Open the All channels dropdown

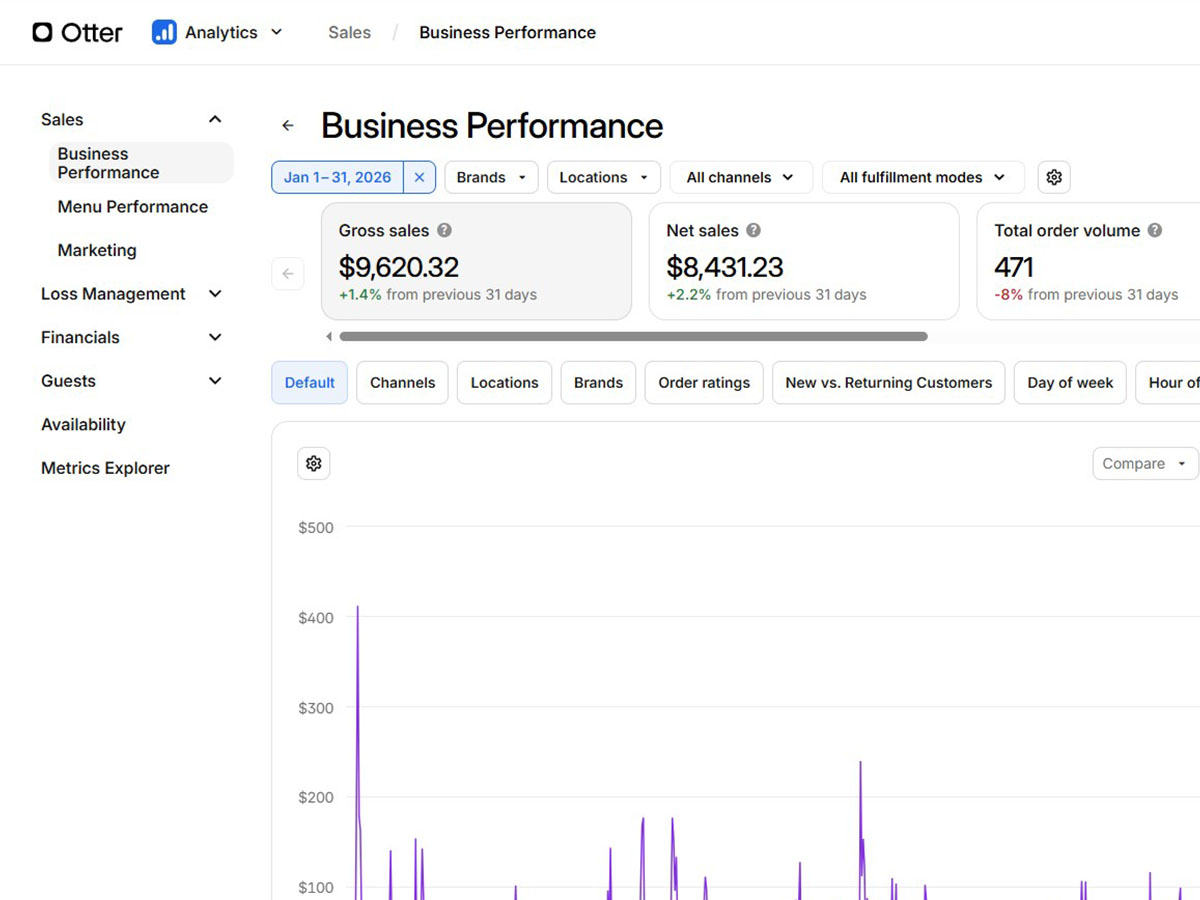click(x=740, y=177)
